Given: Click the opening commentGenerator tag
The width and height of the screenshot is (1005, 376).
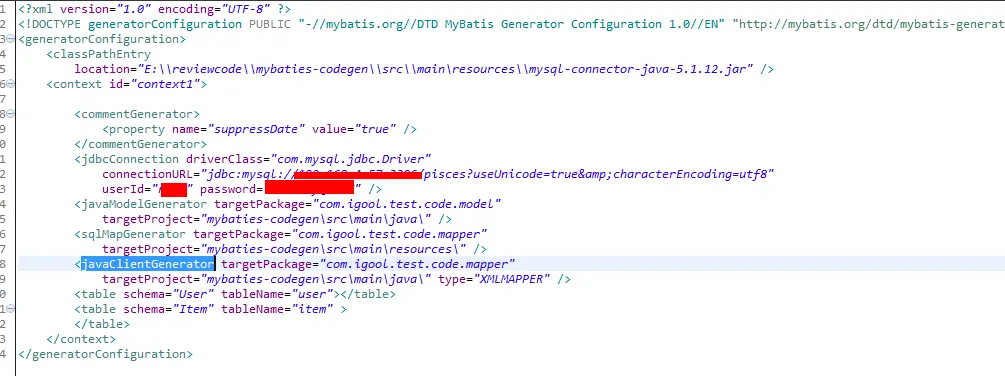Looking at the screenshot, I should (137, 114).
